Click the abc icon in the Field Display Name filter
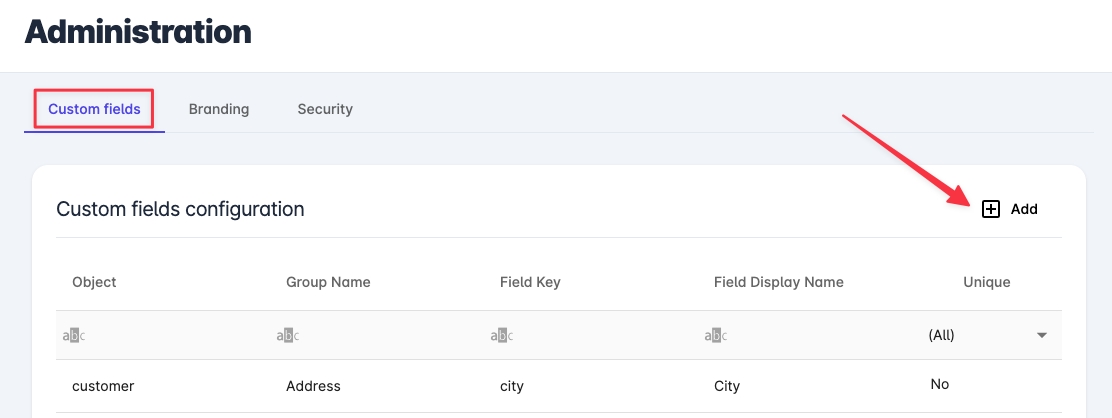This screenshot has height=418, width=1112. point(716,336)
